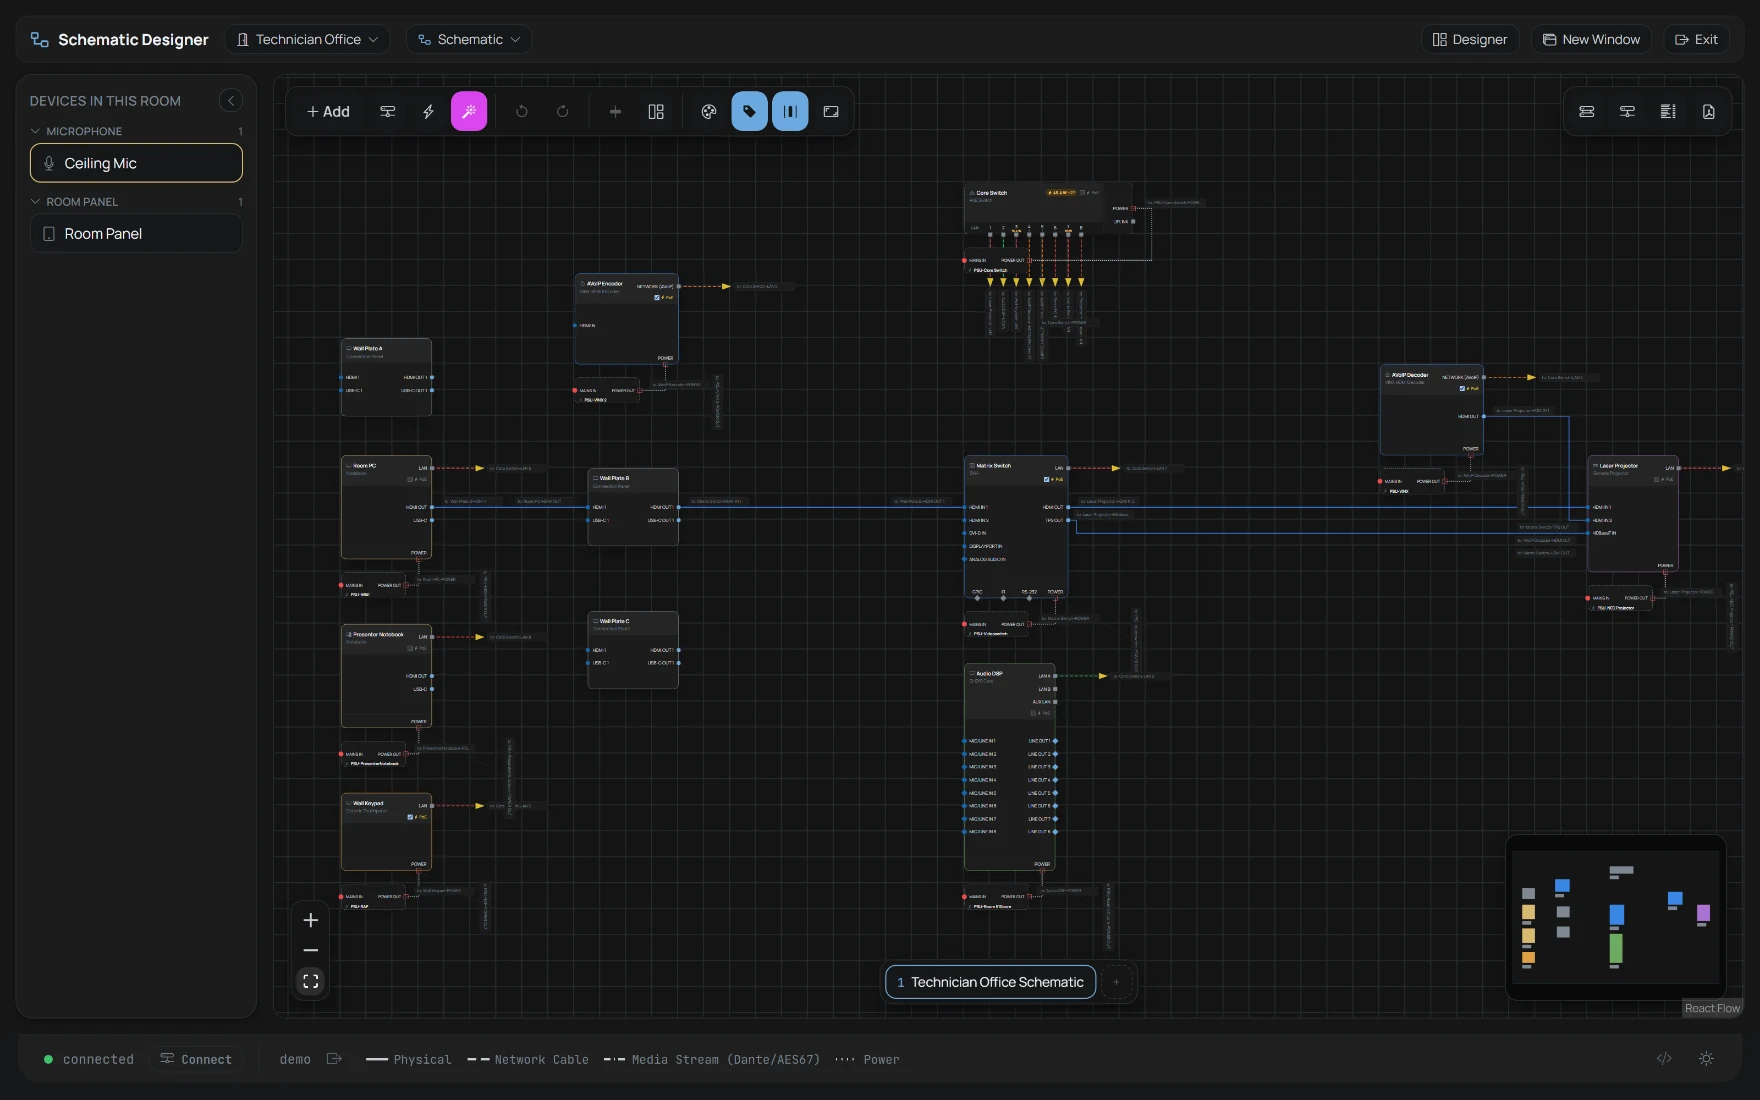Click the + Add button
This screenshot has height=1100, width=1760.
328,112
